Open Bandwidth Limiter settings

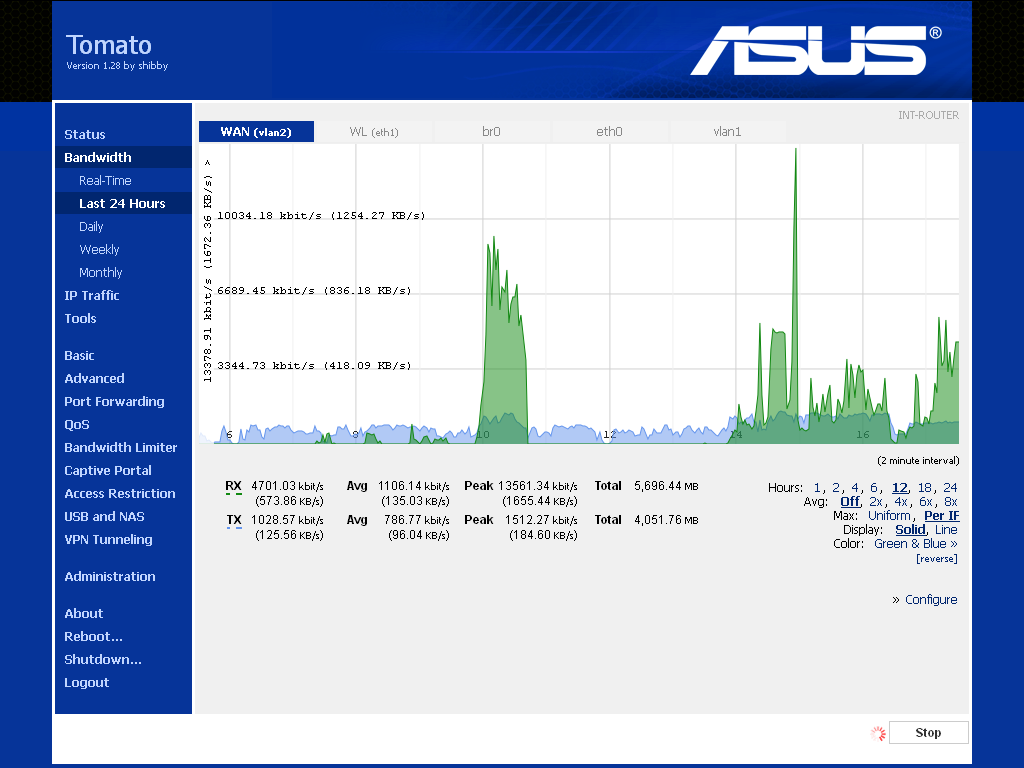point(121,447)
